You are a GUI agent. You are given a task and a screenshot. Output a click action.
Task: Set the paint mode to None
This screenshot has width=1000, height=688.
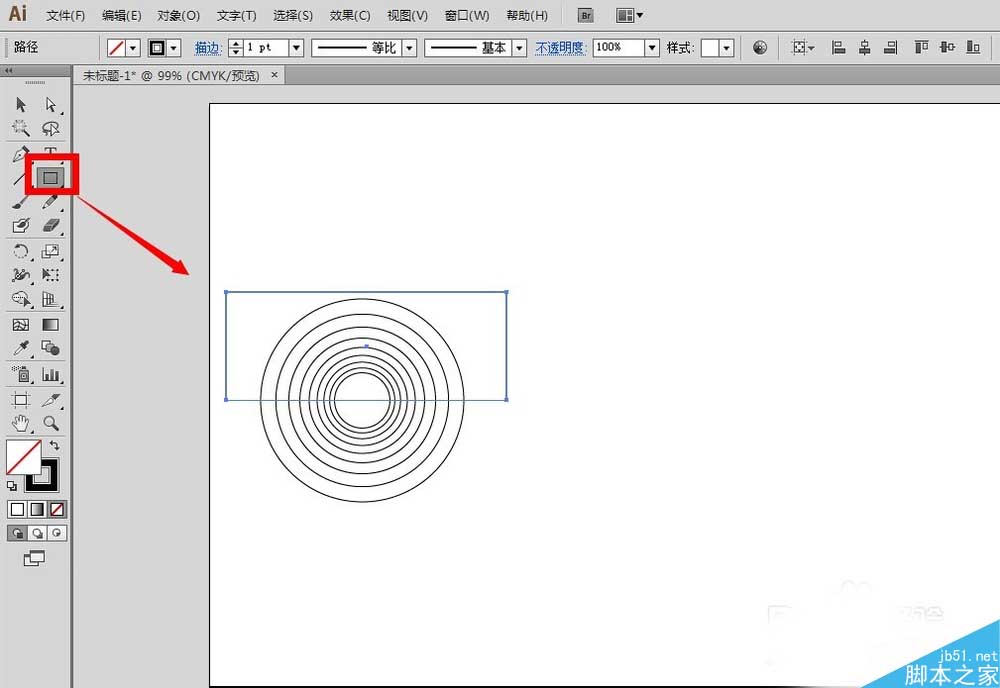pyautogui.click(x=57, y=509)
